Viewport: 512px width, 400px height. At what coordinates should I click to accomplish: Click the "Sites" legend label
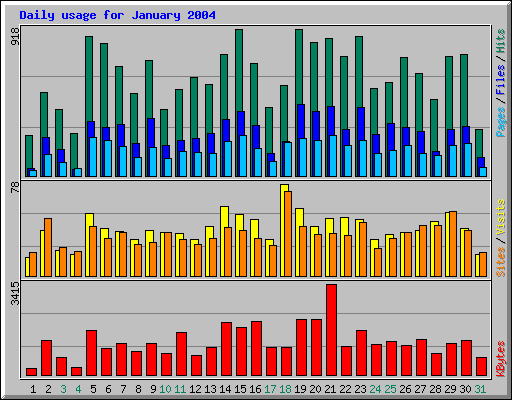tap(501, 262)
